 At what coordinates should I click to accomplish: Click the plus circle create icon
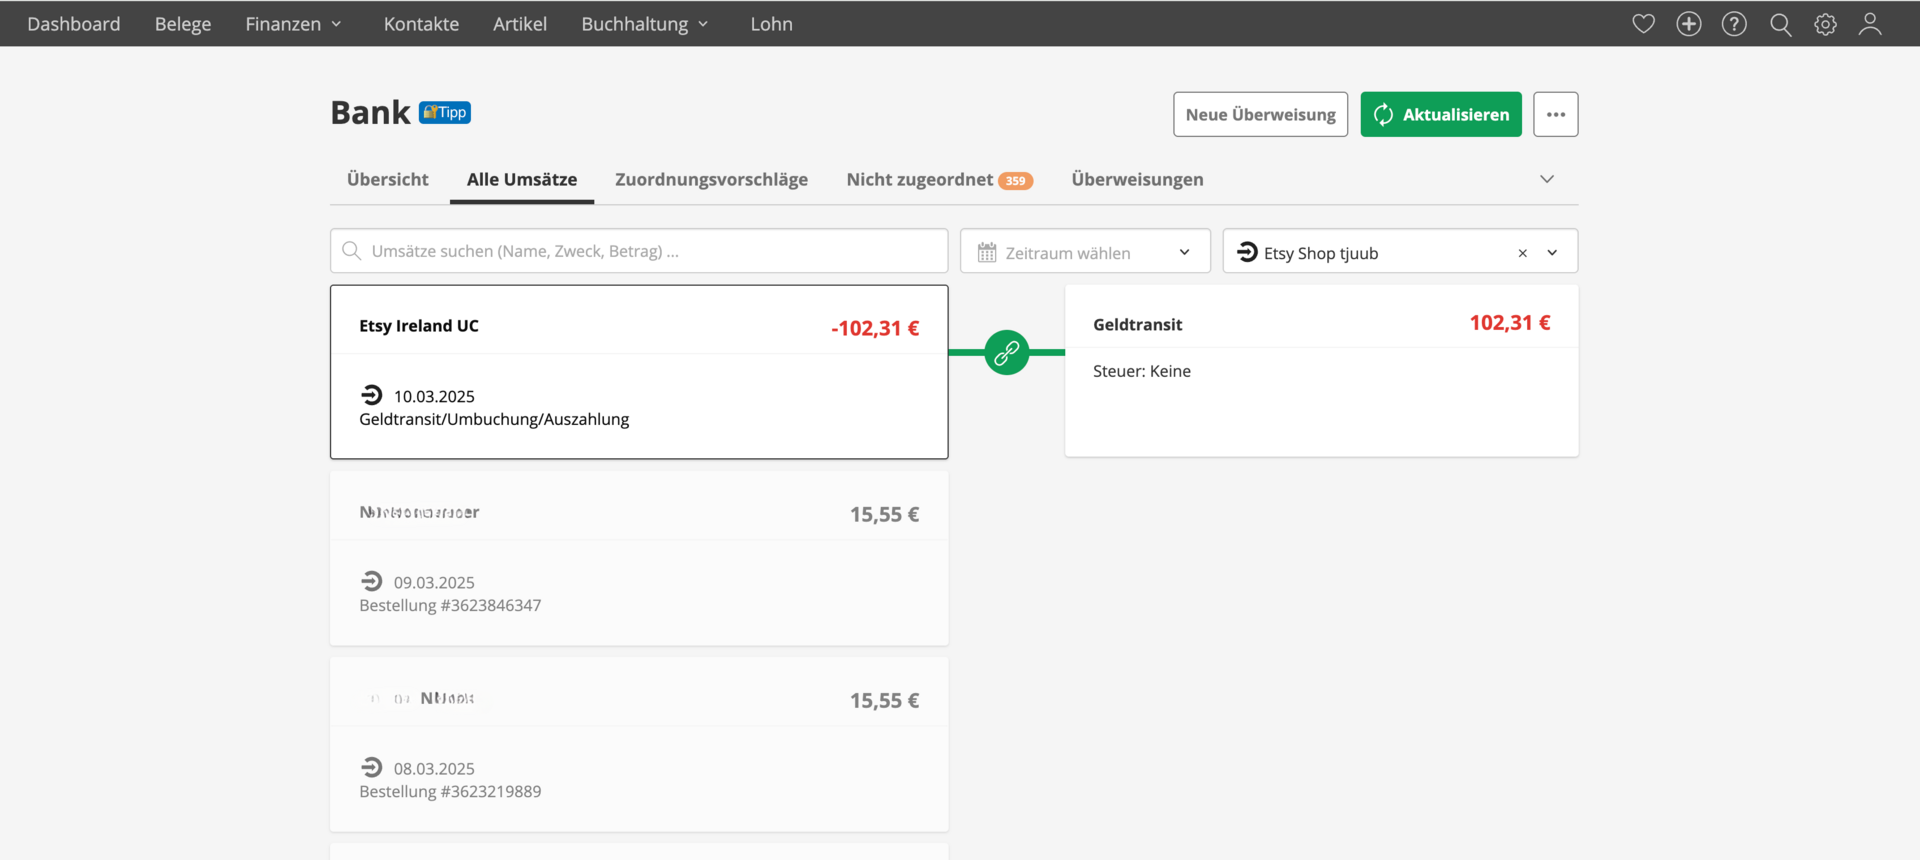click(1688, 24)
